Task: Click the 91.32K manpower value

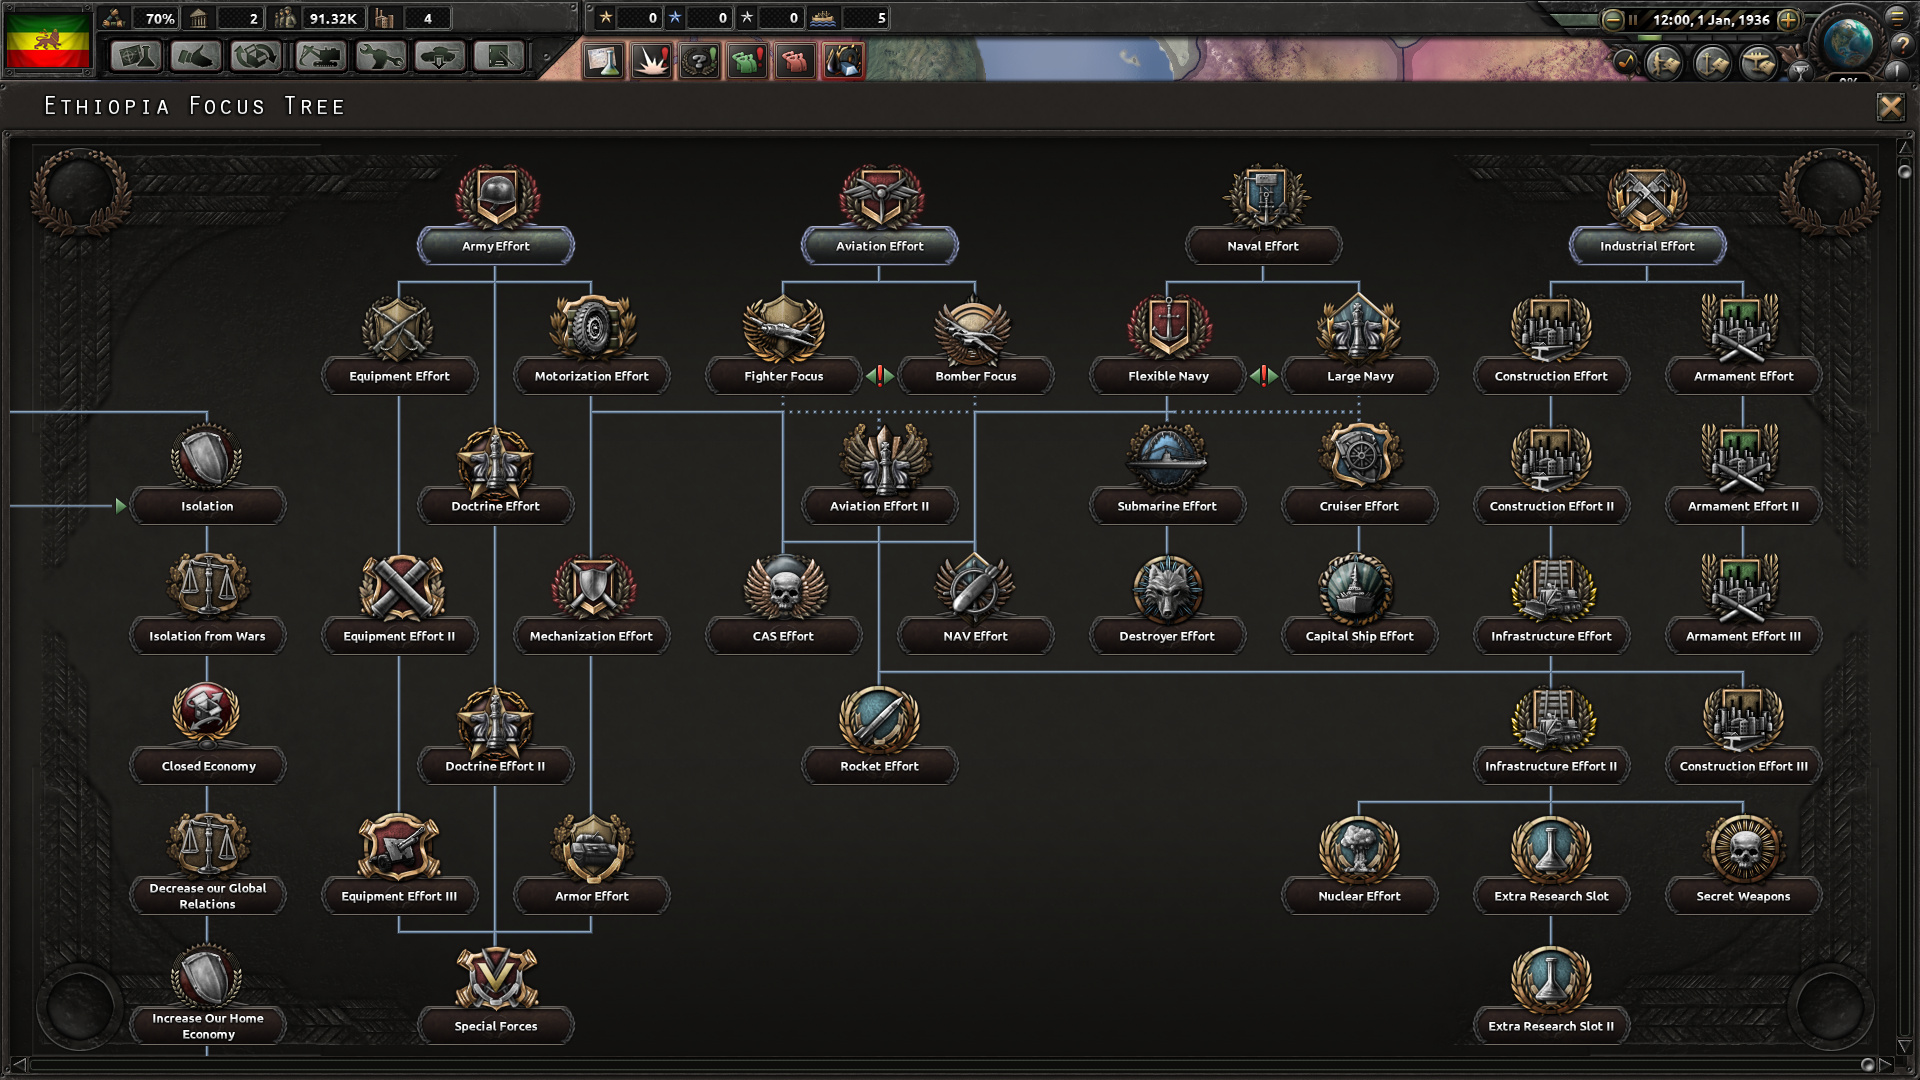Action: point(333,18)
